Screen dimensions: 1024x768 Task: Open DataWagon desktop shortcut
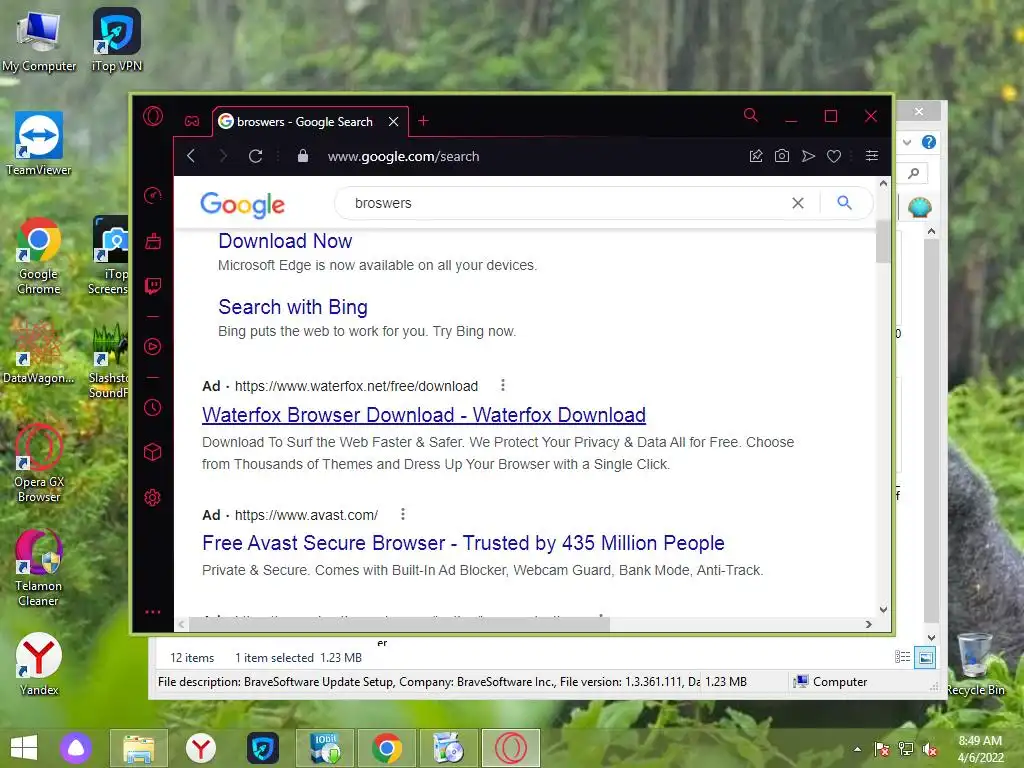coord(39,353)
